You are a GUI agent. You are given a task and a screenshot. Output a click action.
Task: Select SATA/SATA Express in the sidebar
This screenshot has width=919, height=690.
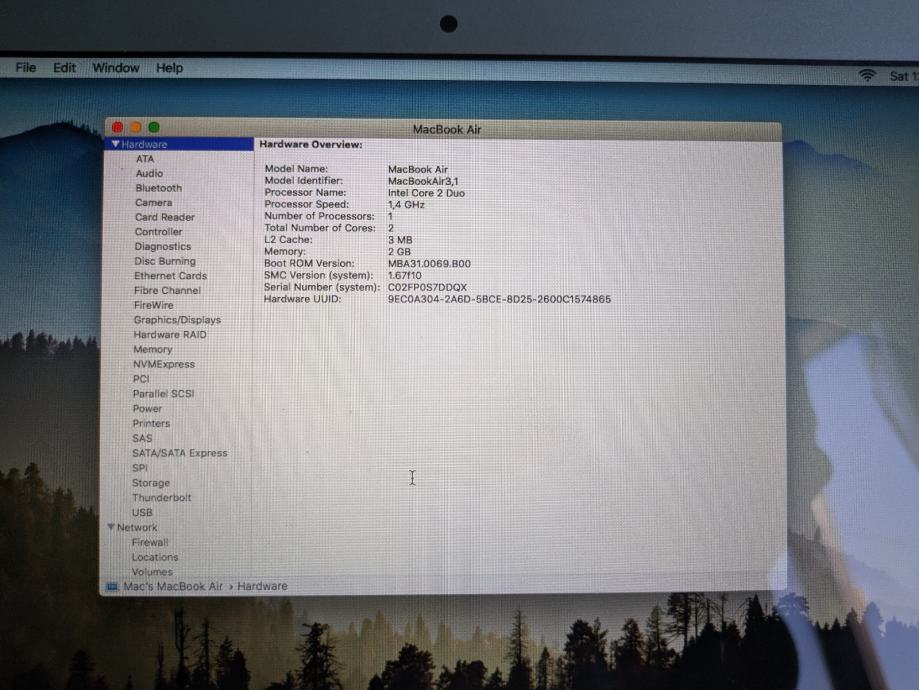[x=179, y=453]
